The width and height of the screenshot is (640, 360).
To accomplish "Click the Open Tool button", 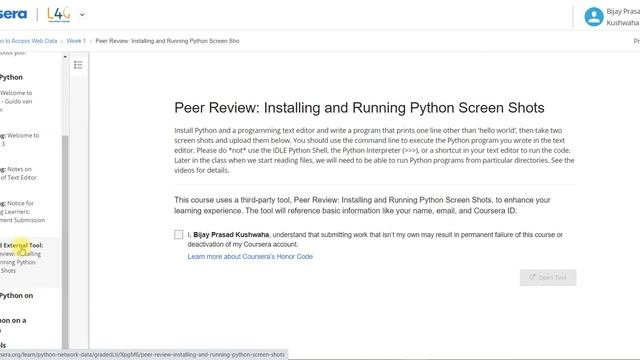I will click(x=548, y=278).
